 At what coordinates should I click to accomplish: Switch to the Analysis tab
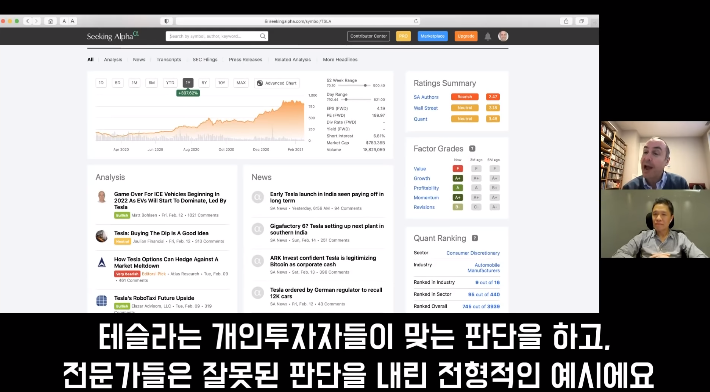(x=113, y=59)
